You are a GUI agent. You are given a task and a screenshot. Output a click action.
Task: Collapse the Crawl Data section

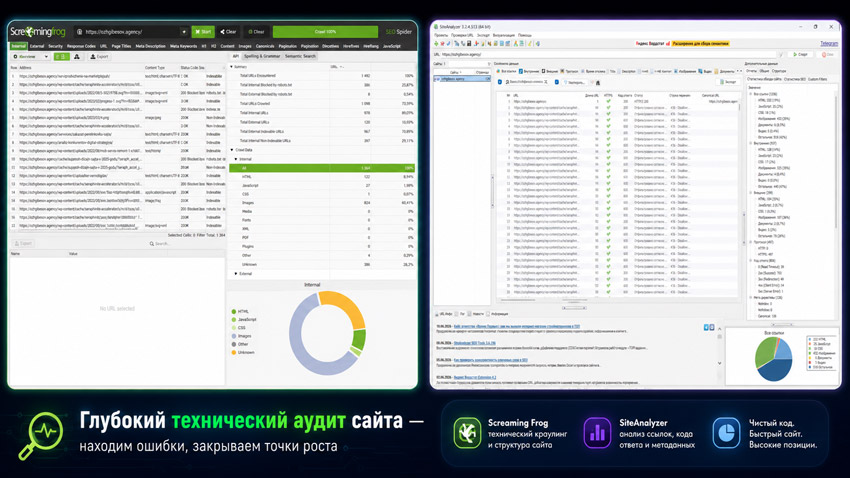coord(232,150)
